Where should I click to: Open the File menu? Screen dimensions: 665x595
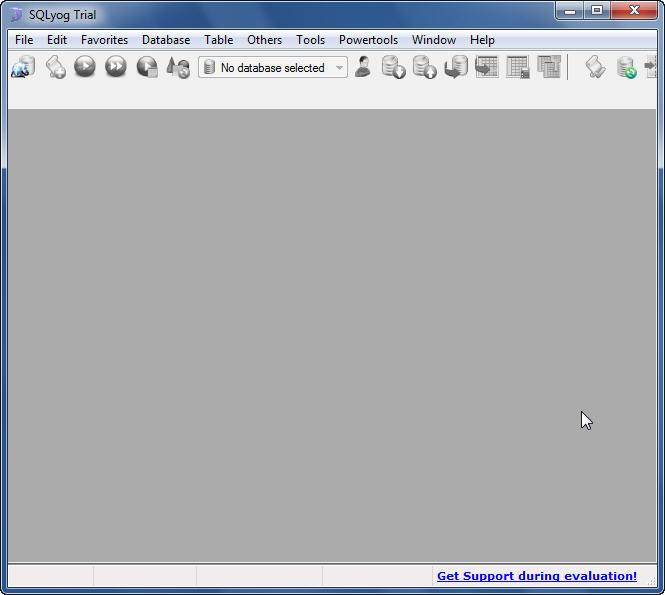pos(24,40)
